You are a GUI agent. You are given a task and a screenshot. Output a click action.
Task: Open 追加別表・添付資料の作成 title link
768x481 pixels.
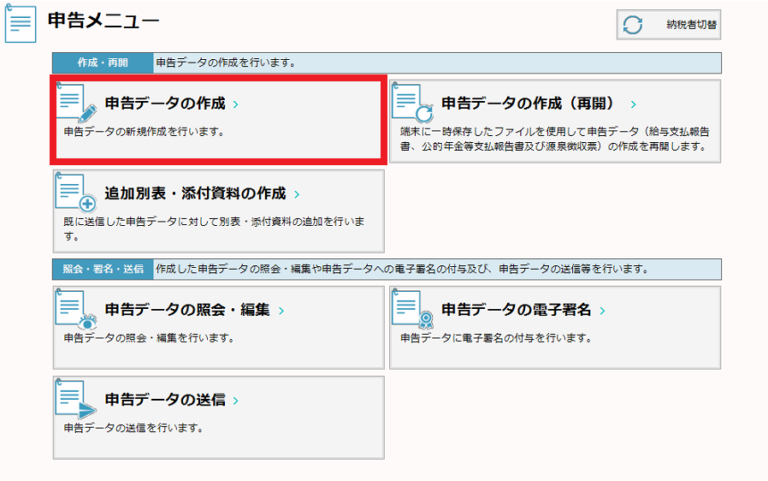pos(195,193)
